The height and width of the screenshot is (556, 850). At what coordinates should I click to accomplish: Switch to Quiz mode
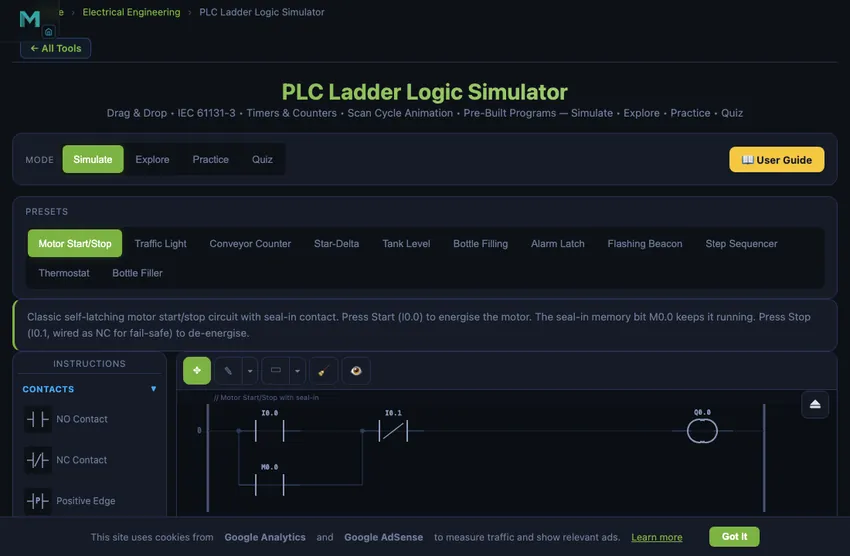(262, 159)
